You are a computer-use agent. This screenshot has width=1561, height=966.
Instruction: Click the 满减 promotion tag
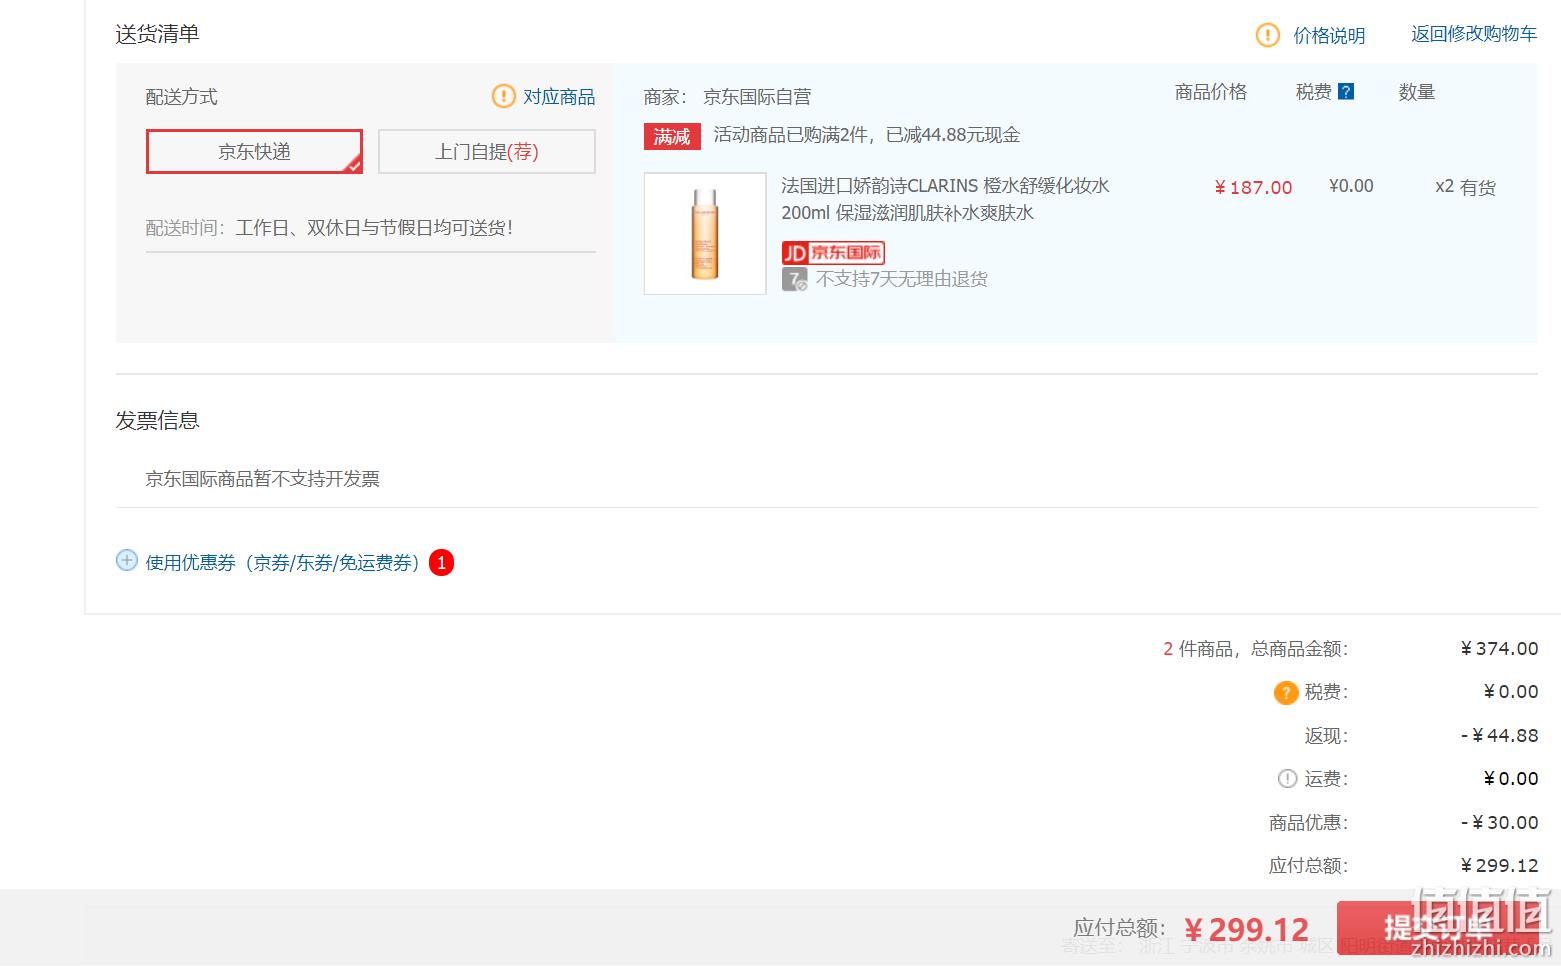click(672, 136)
